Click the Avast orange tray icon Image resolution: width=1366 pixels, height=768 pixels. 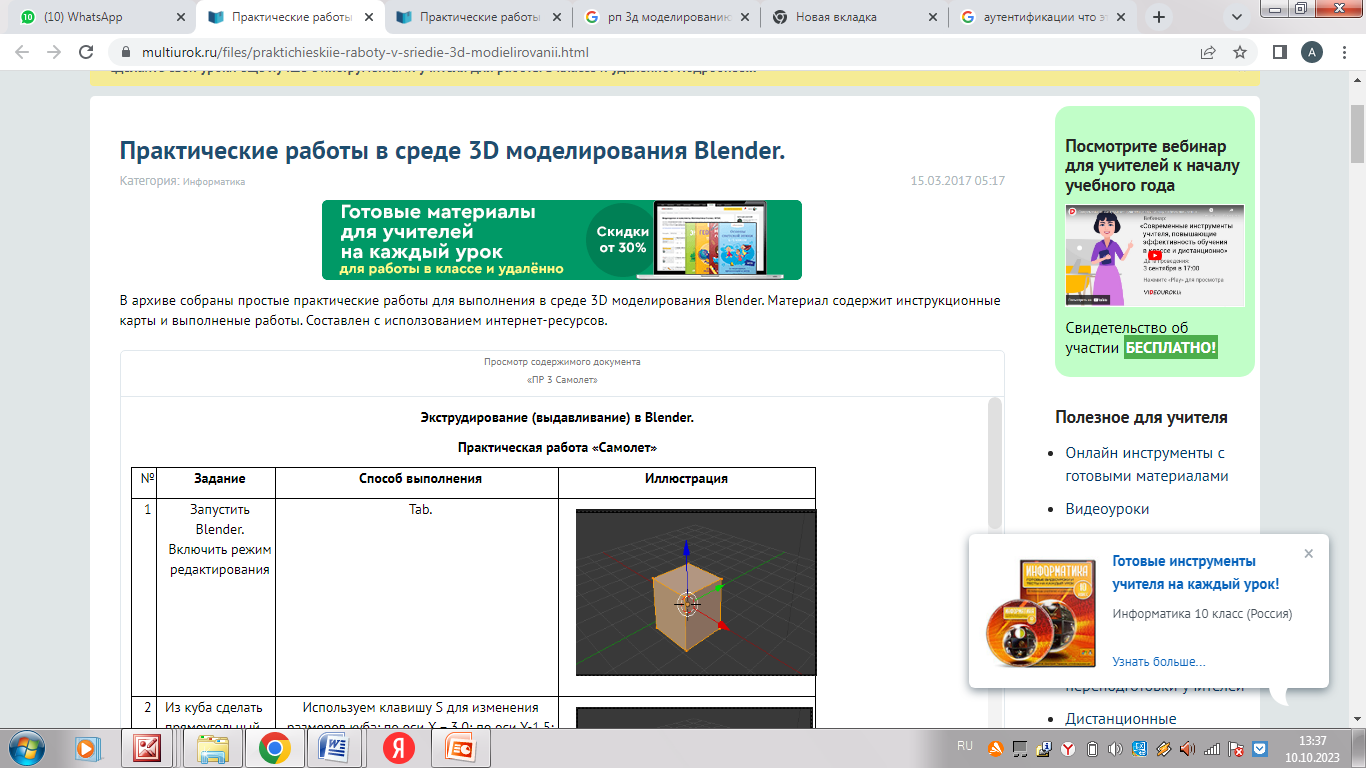[x=995, y=748]
